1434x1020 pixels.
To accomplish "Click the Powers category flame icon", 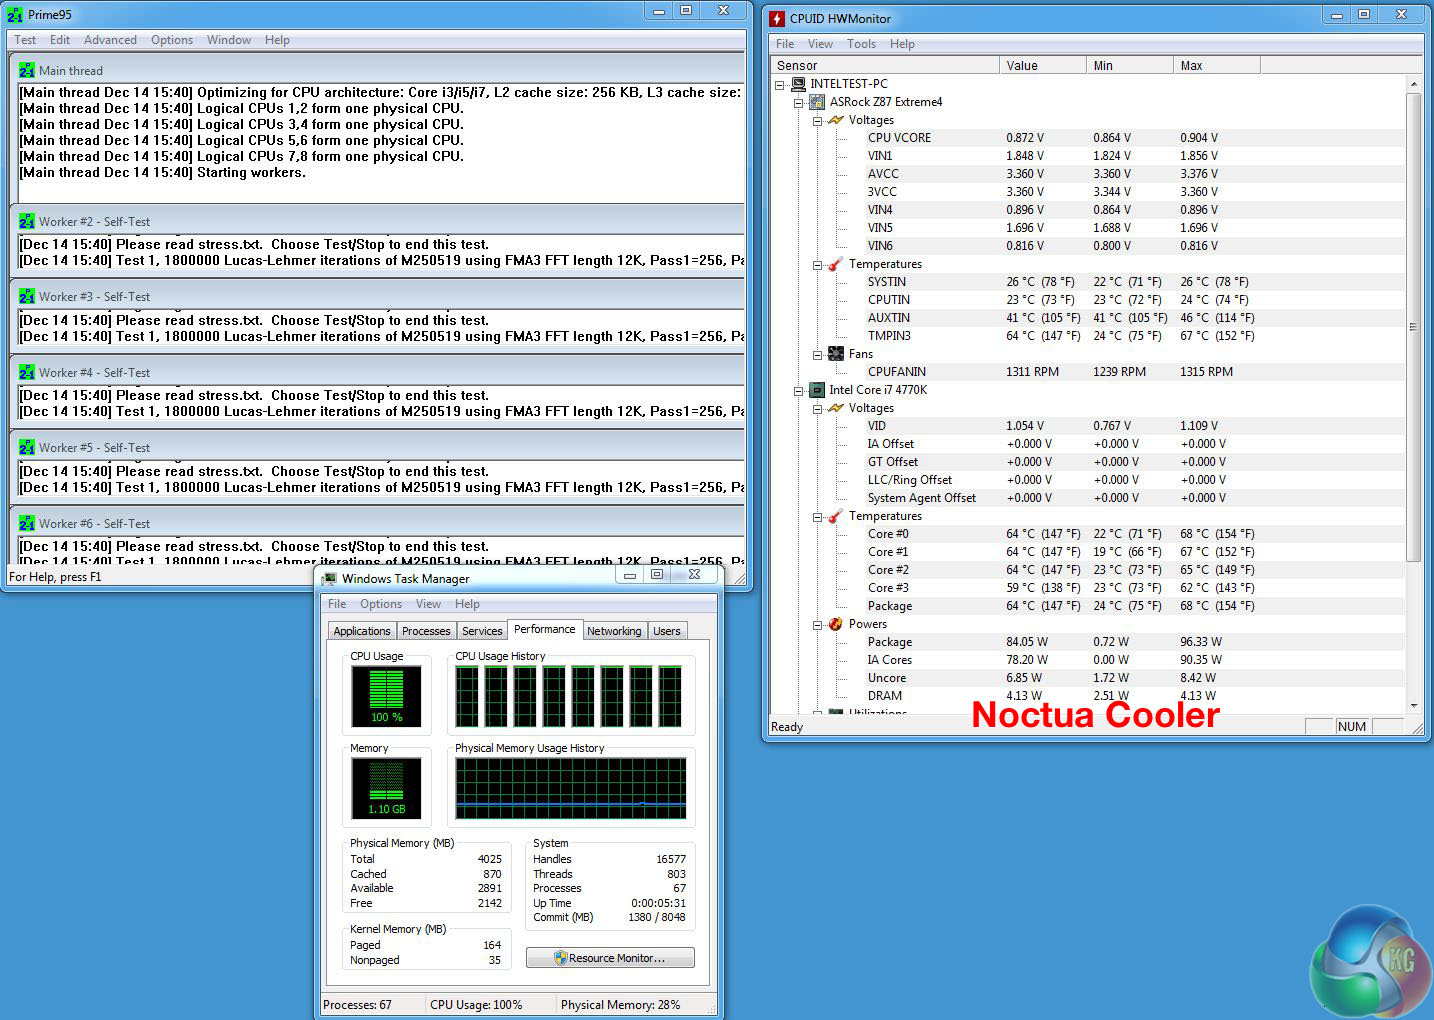I will pos(836,624).
